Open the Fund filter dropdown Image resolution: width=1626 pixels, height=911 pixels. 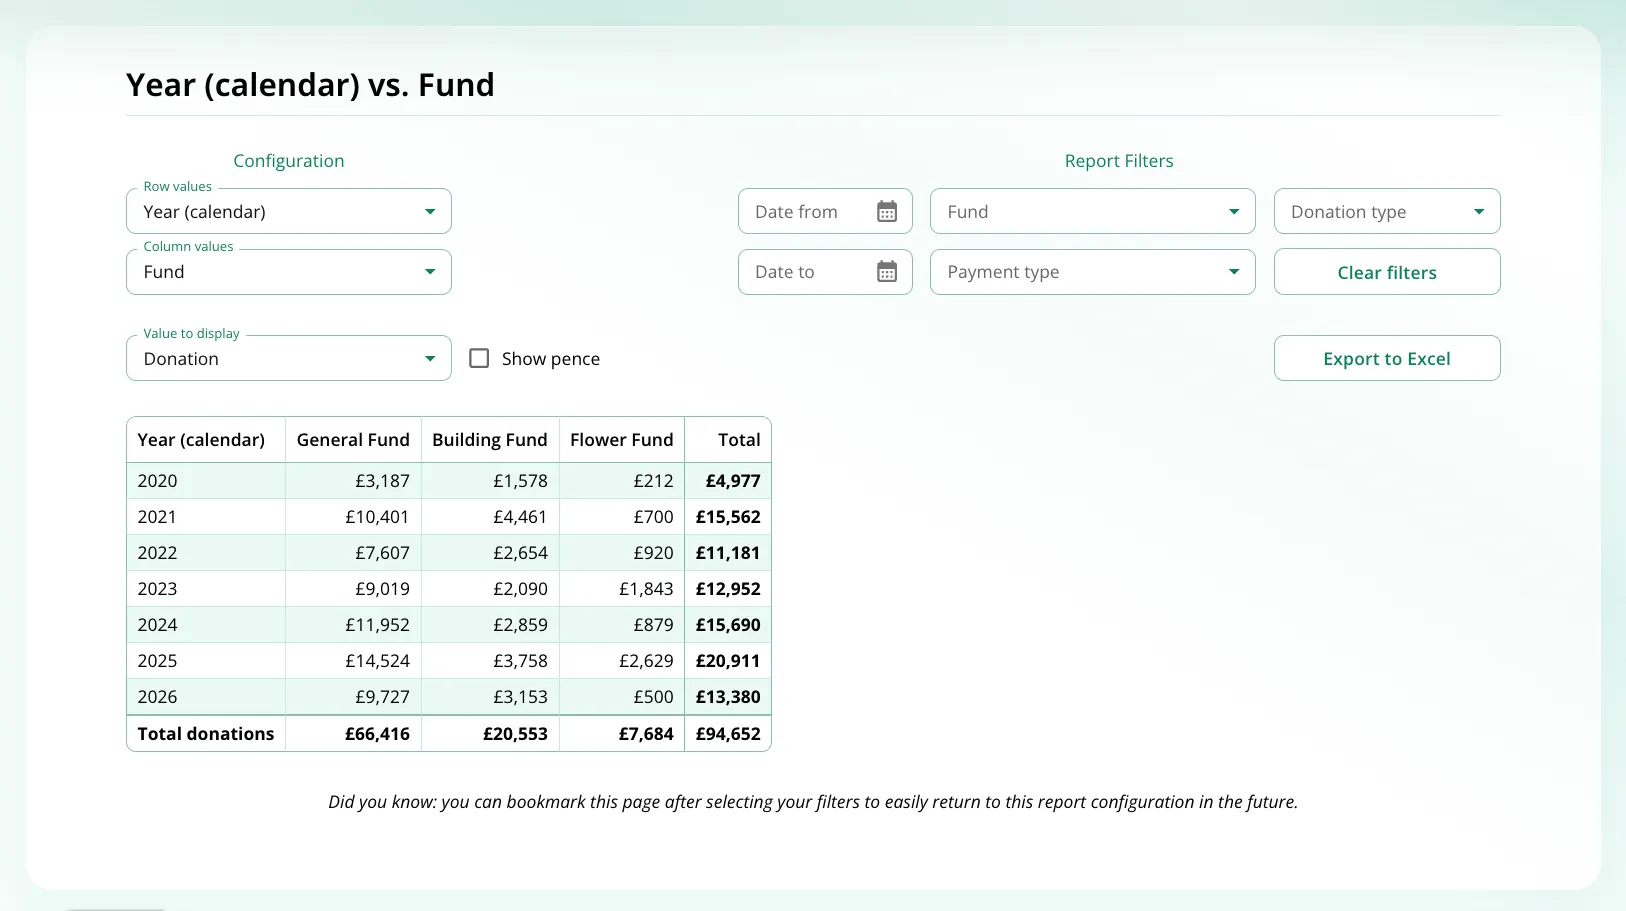(x=1093, y=211)
